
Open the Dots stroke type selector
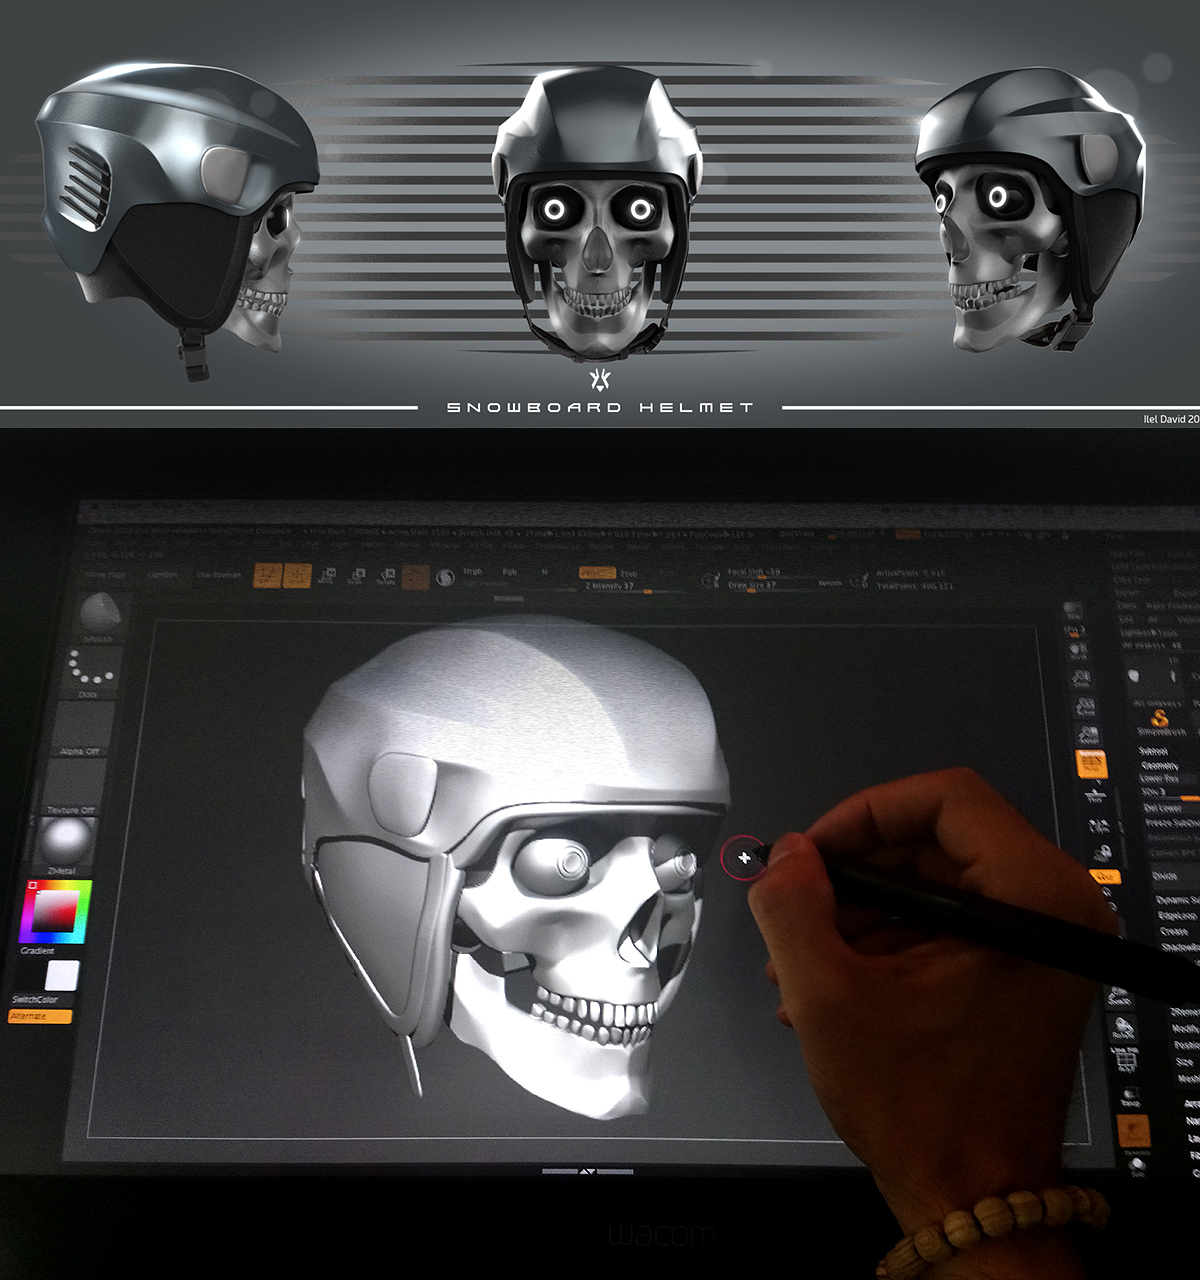tap(93, 671)
